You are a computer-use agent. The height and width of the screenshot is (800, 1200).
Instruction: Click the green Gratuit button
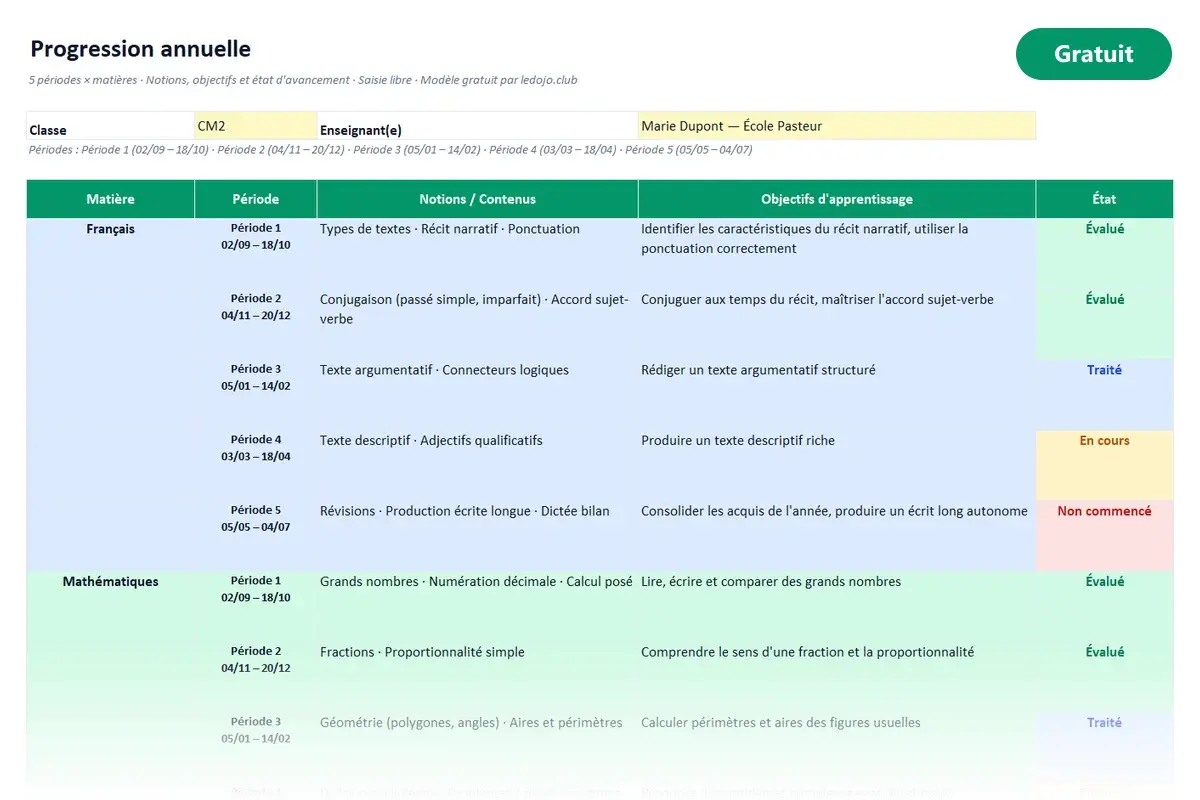(1093, 54)
